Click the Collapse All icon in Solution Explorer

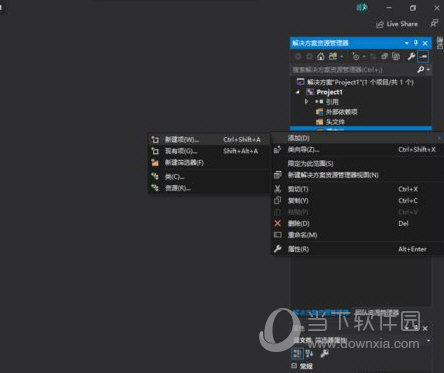(x=384, y=56)
